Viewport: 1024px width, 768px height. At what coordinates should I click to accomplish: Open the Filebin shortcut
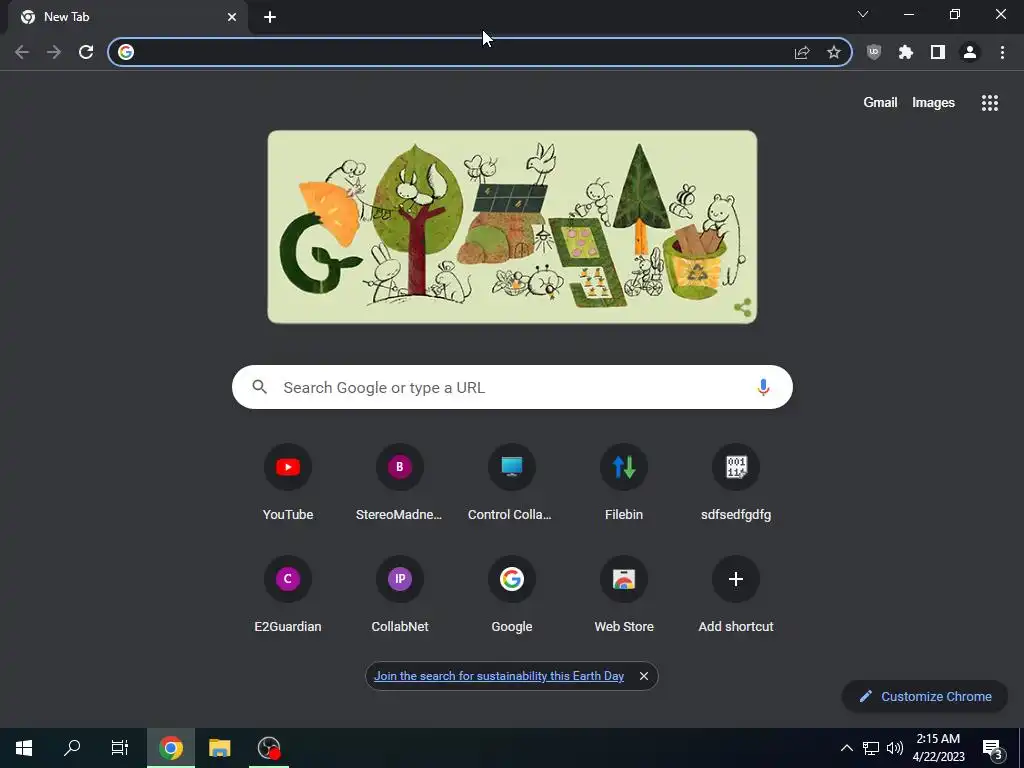(x=624, y=483)
